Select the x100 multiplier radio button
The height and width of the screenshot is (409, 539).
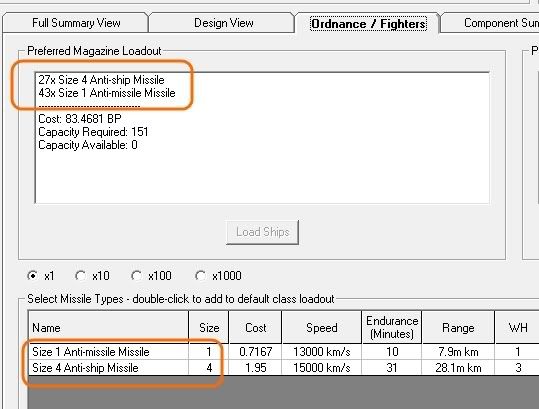tap(151, 276)
